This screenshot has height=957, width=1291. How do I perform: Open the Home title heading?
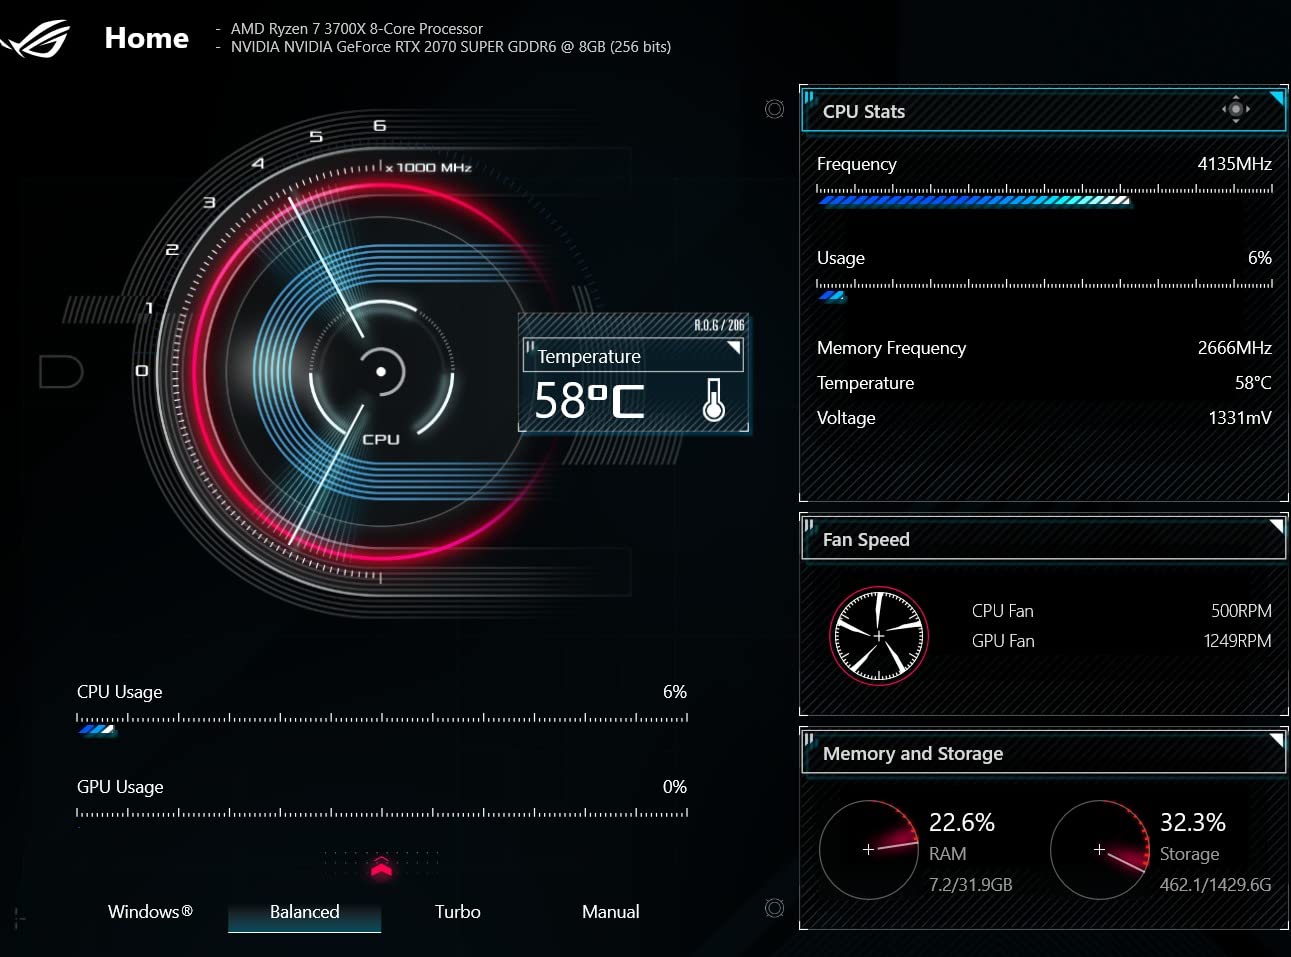click(x=146, y=38)
